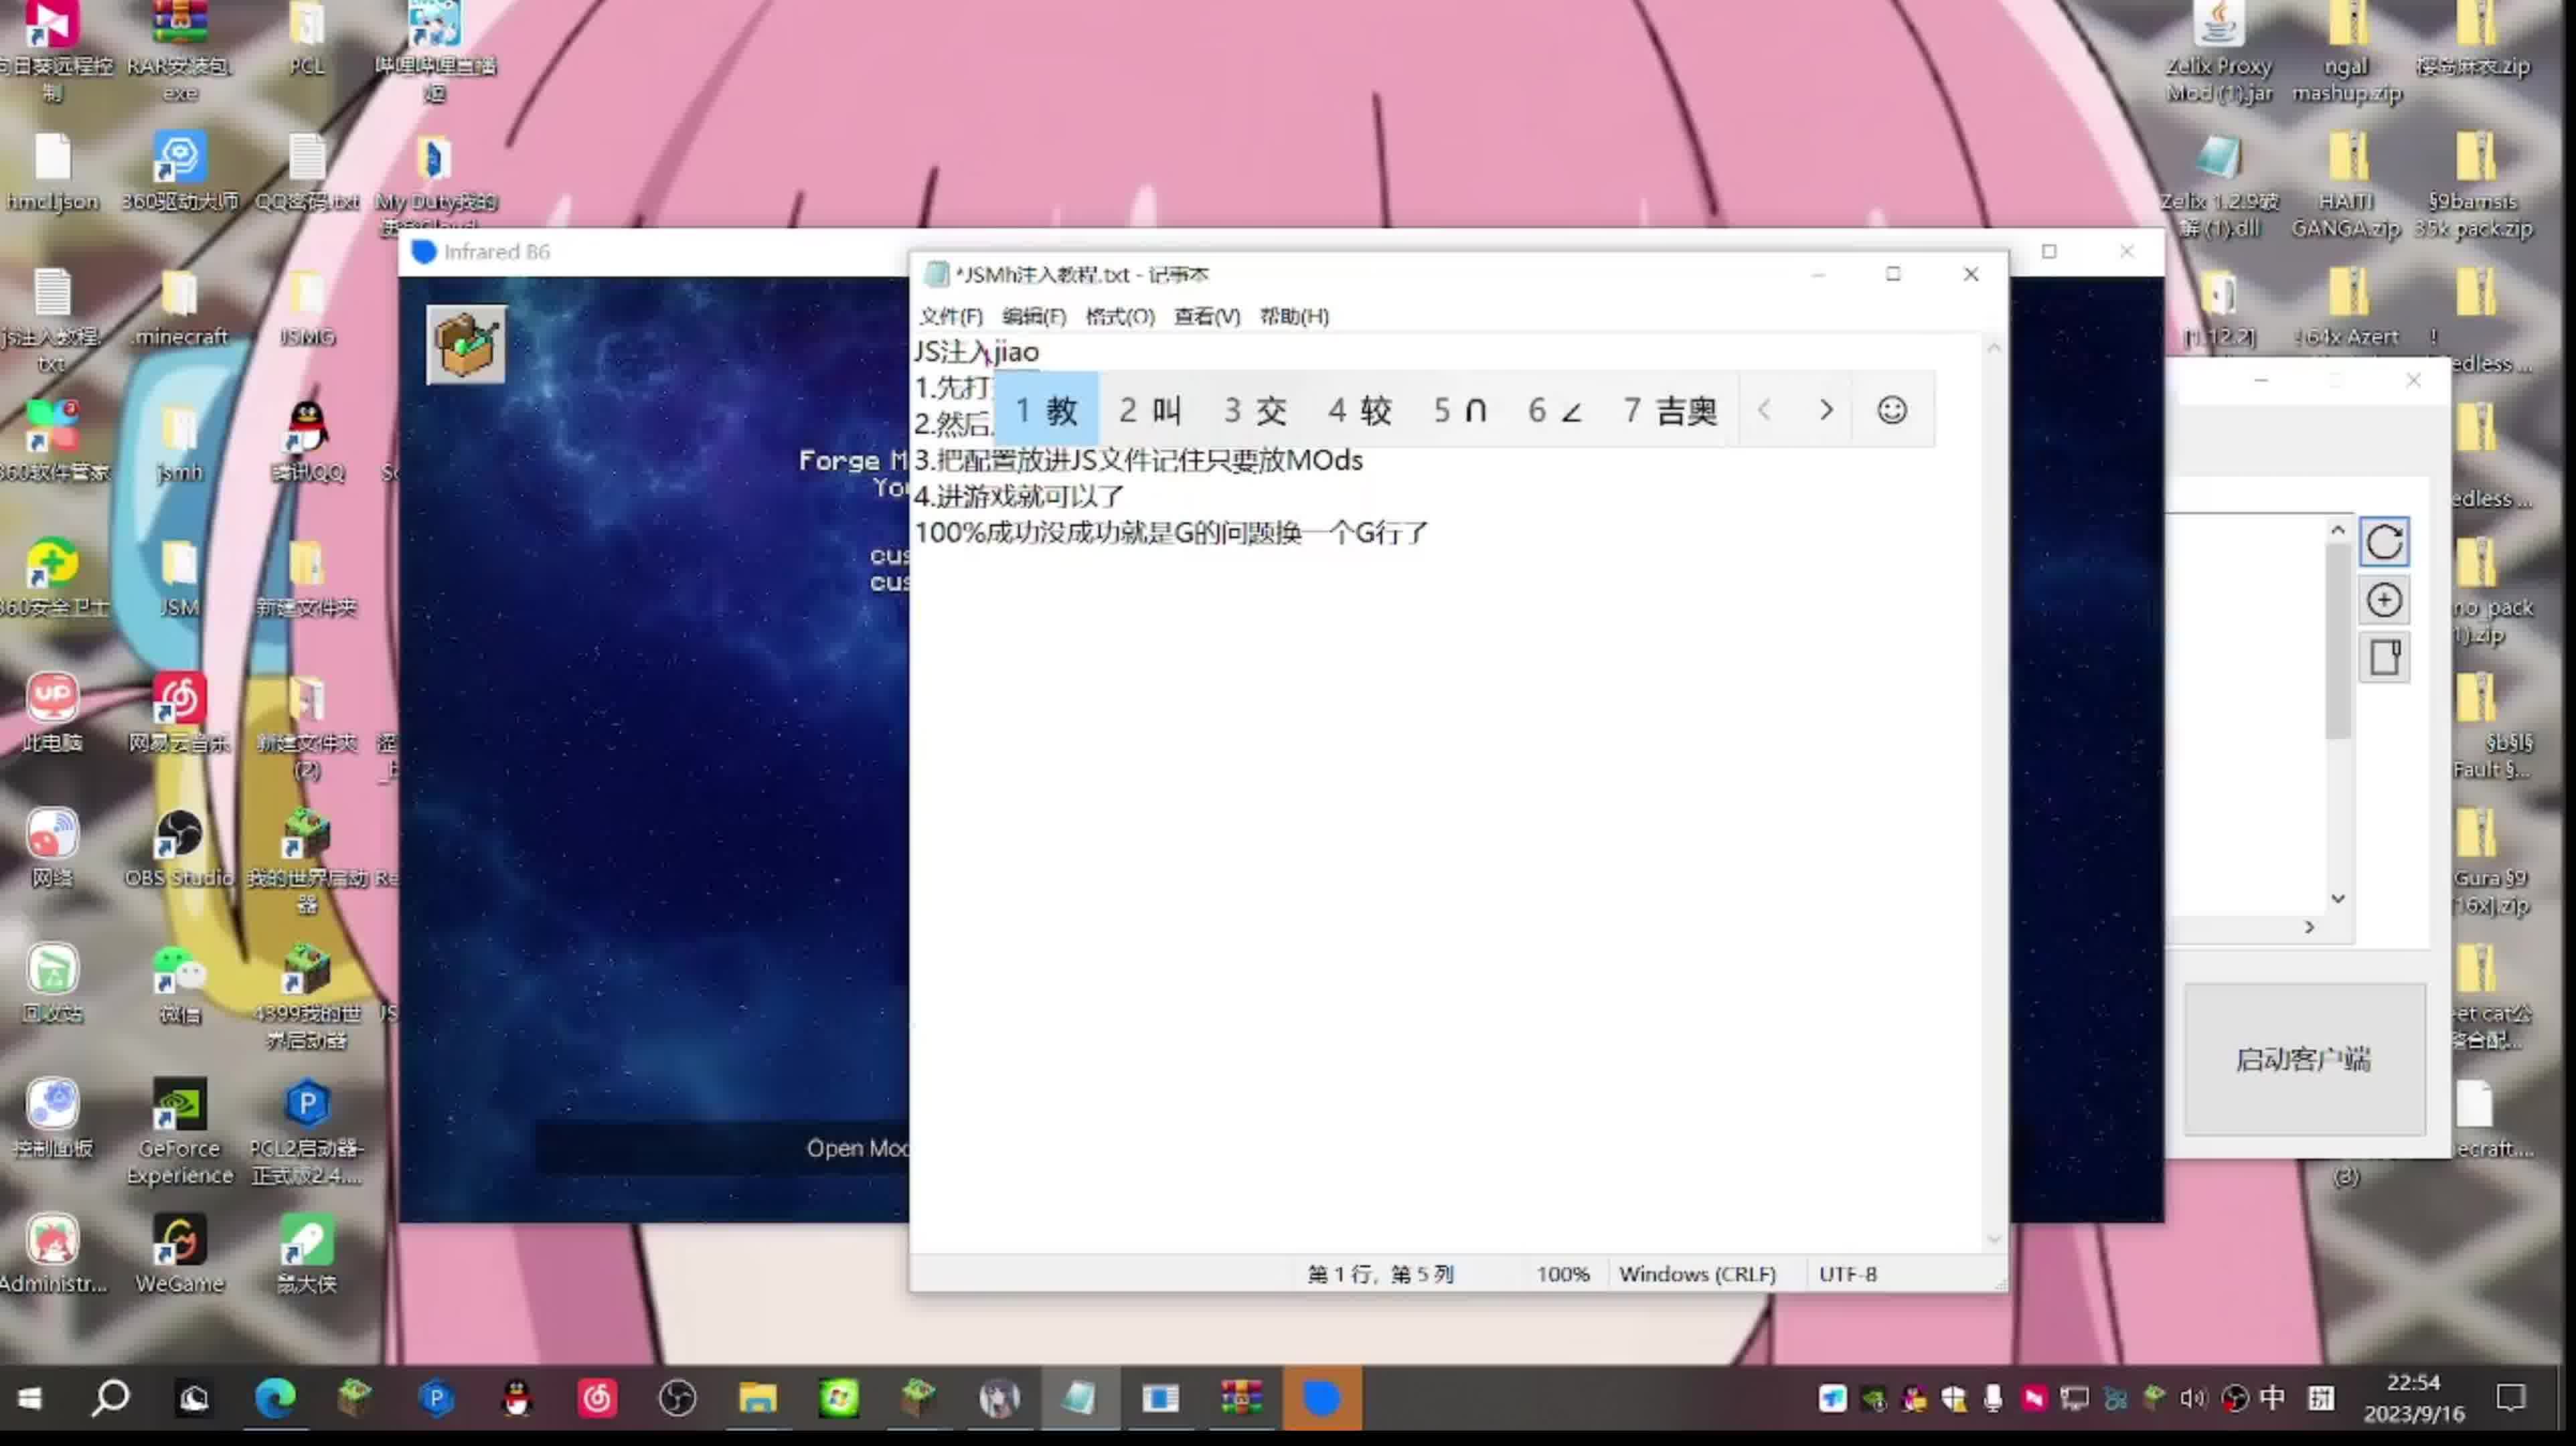This screenshot has width=2576, height=1446.
Task: Go to next IME candidate page arrow
Action: point(1825,410)
